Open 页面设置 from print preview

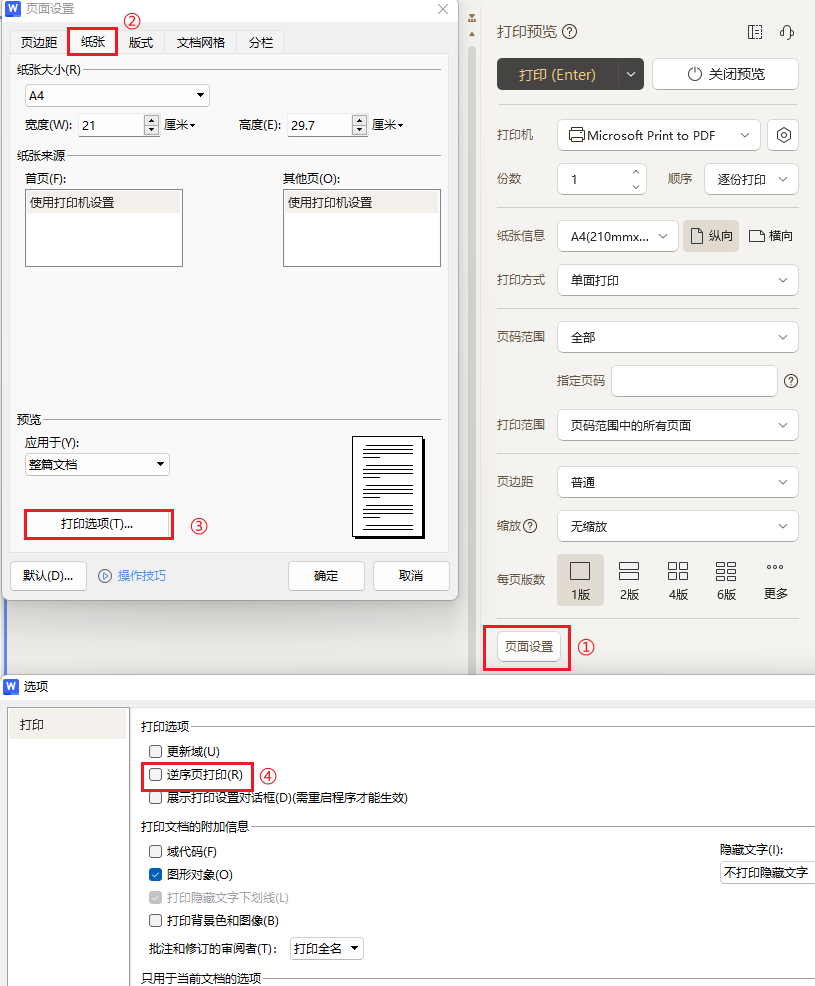coord(528,646)
